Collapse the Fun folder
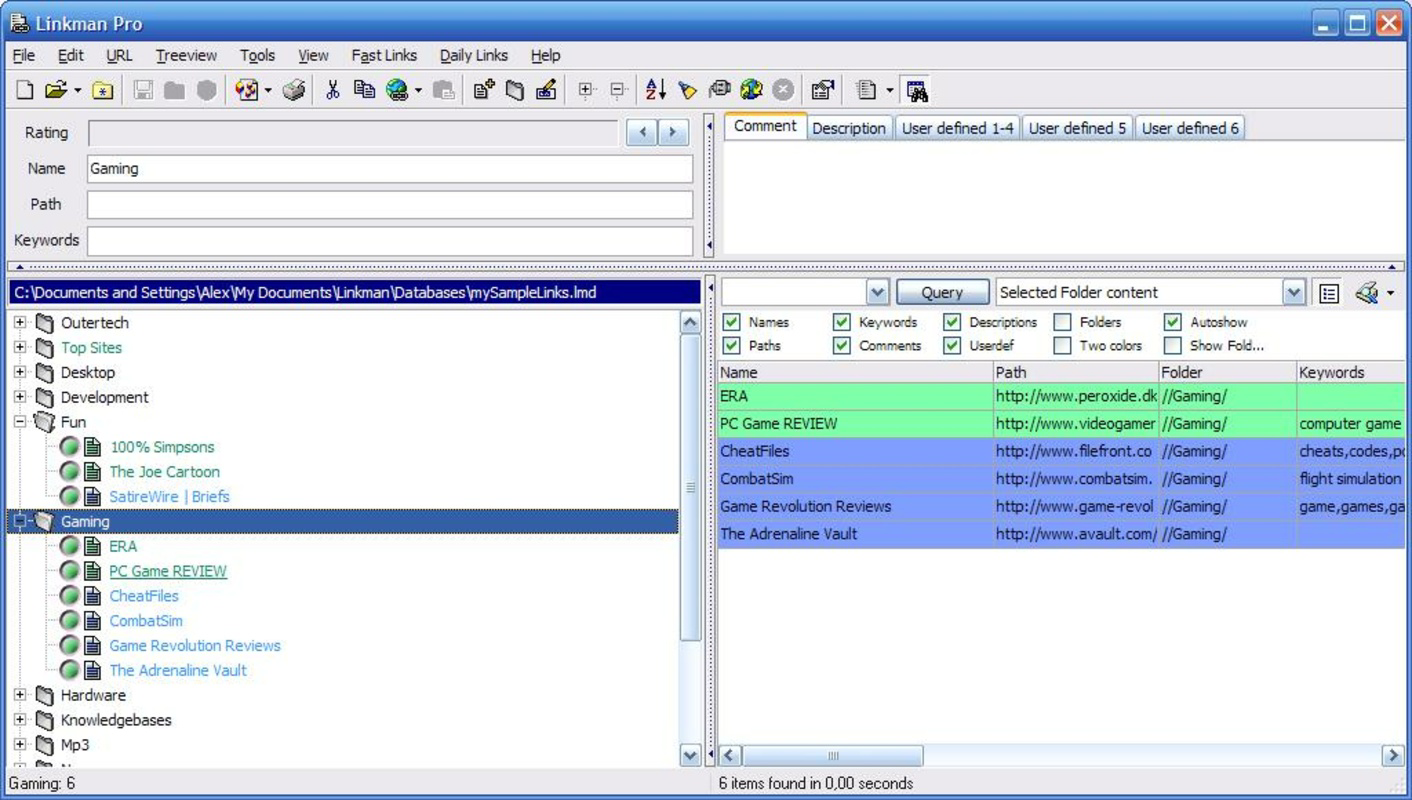Viewport: 1412px width, 800px height. pyautogui.click(x=20, y=422)
